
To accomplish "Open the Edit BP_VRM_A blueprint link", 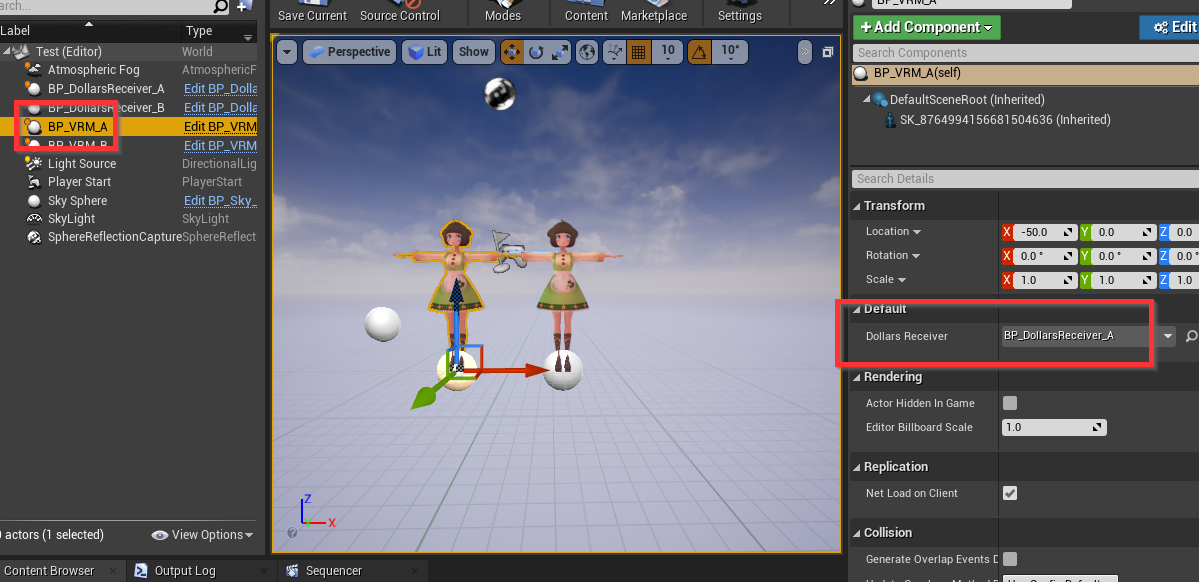I will point(220,127).
